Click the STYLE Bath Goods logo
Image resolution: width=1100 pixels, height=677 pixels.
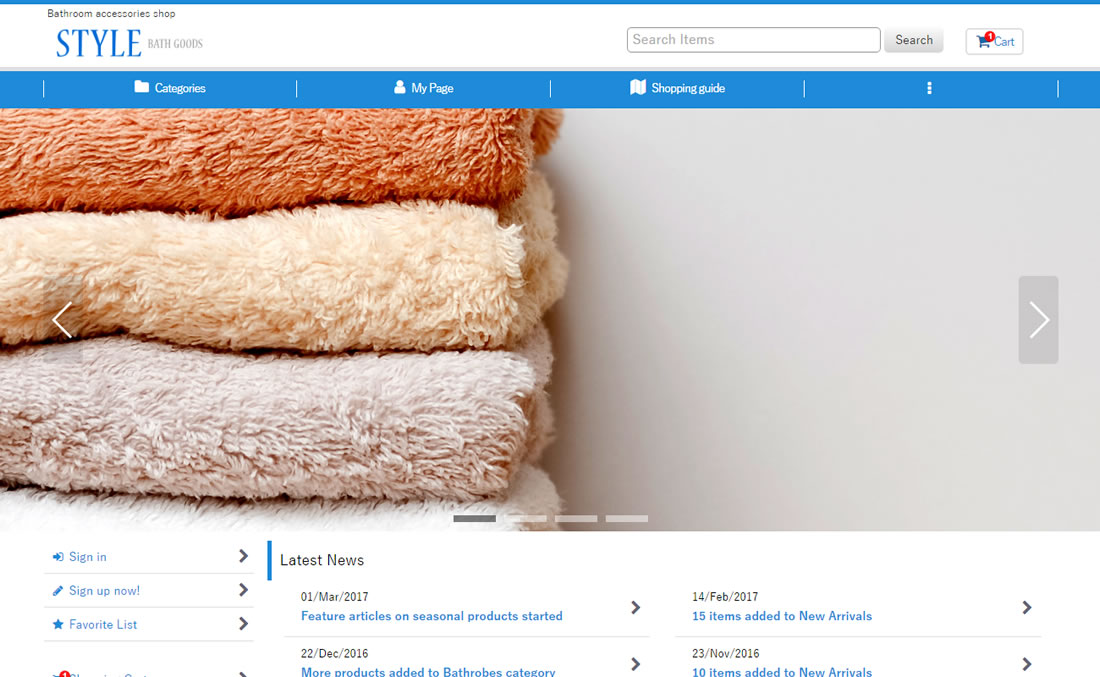129,43
